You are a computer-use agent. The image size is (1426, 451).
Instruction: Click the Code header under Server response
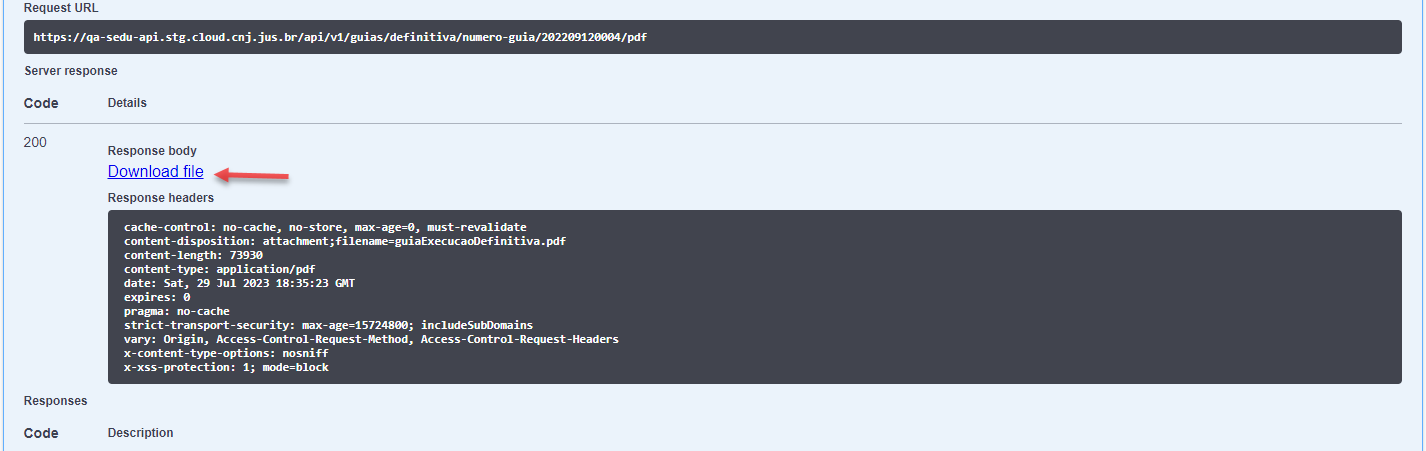click(41, 103)
